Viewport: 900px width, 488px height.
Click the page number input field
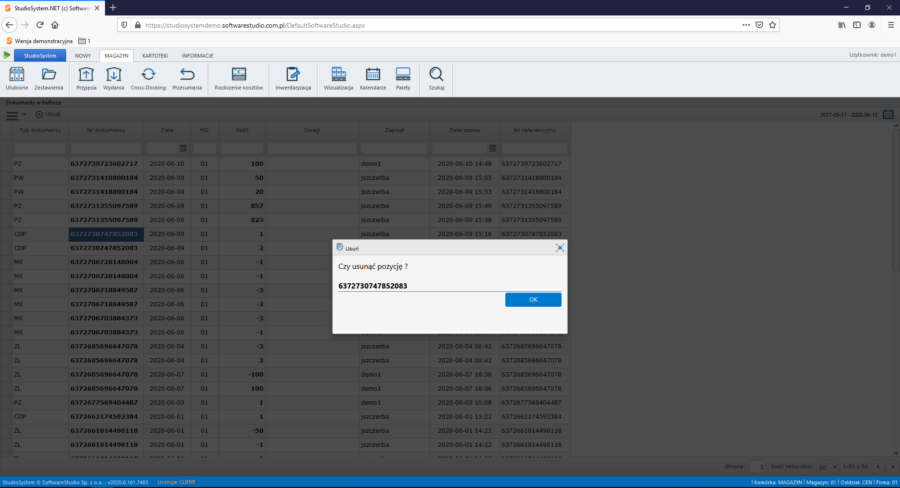[757, 467]
